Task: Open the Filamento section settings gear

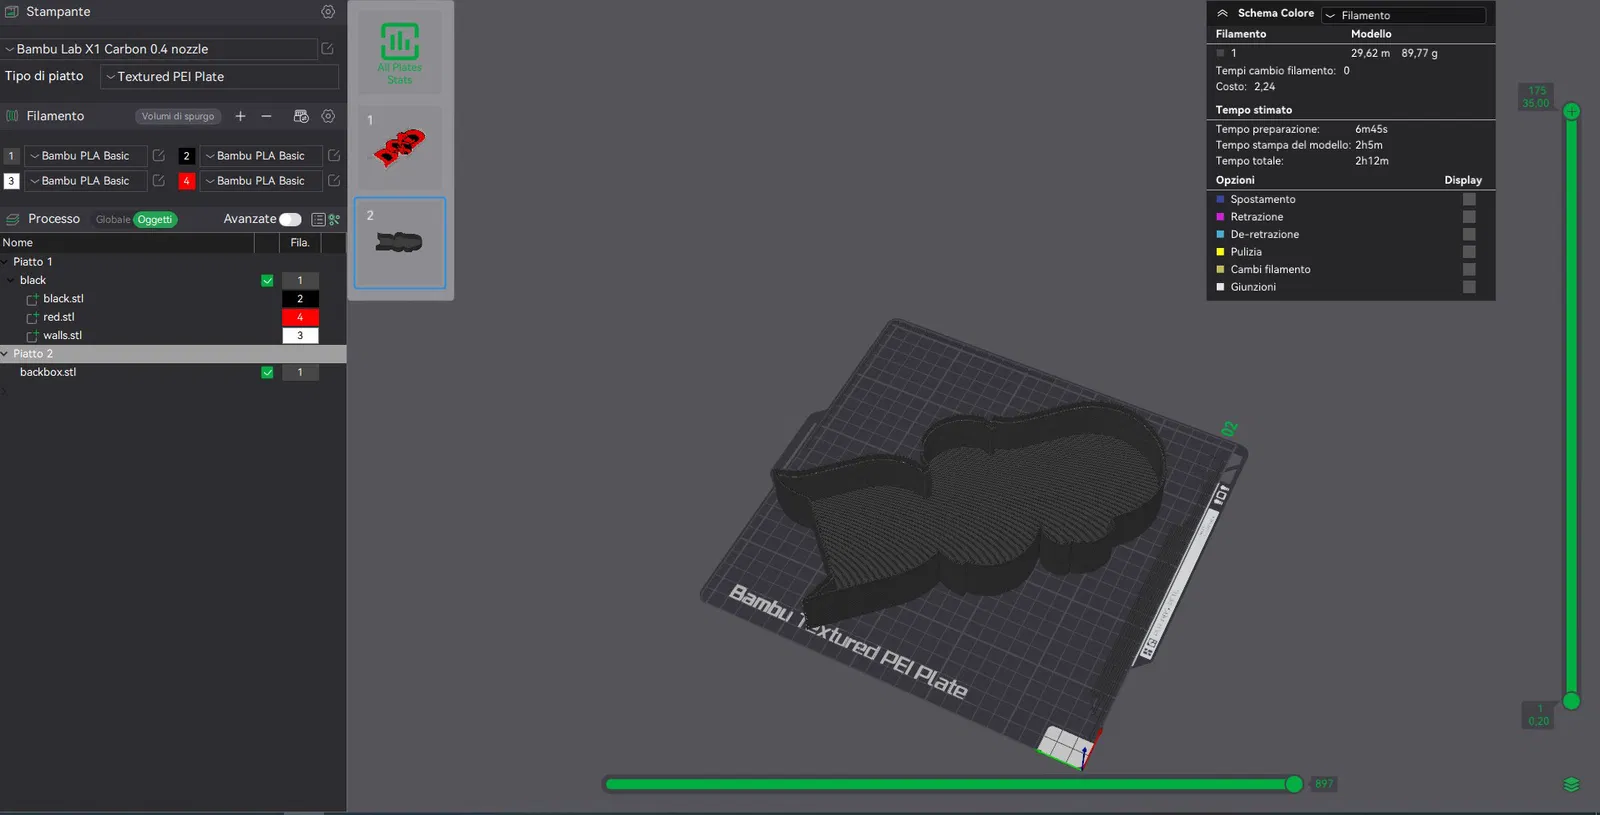Action: point(328,116)
